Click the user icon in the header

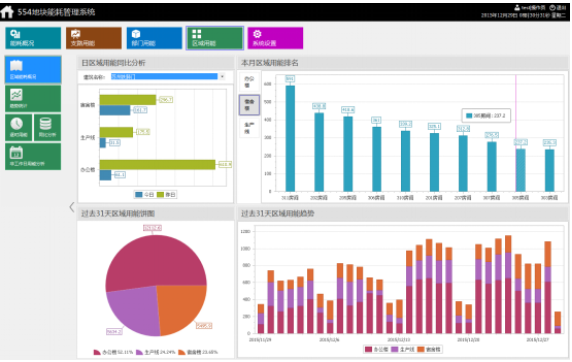point(517,8)
